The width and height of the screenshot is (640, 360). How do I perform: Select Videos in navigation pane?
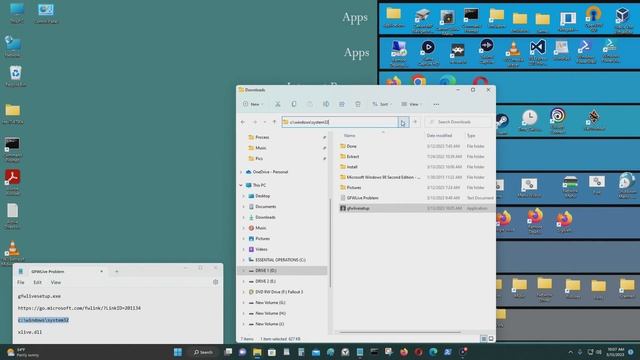(261, 249)
